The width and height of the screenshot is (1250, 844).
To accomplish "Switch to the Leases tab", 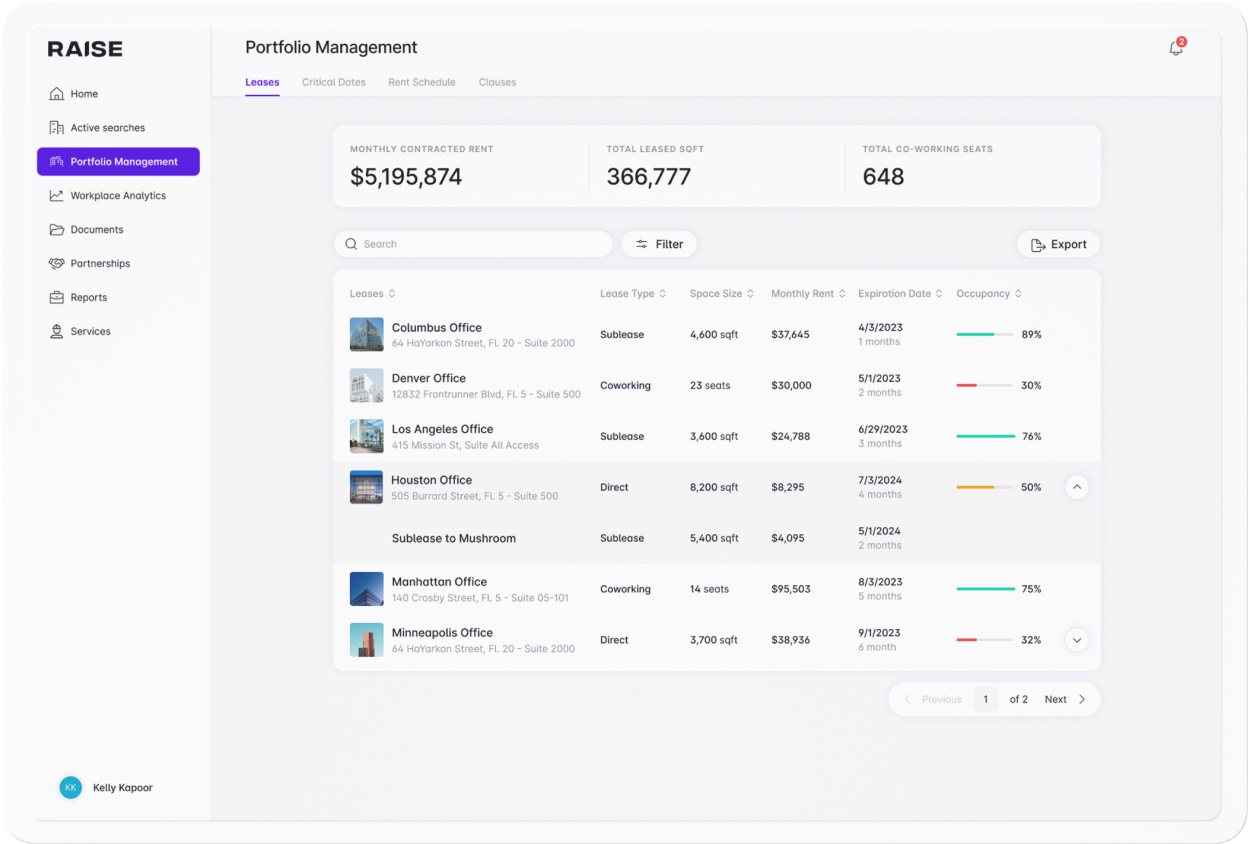I will [262, 82].
